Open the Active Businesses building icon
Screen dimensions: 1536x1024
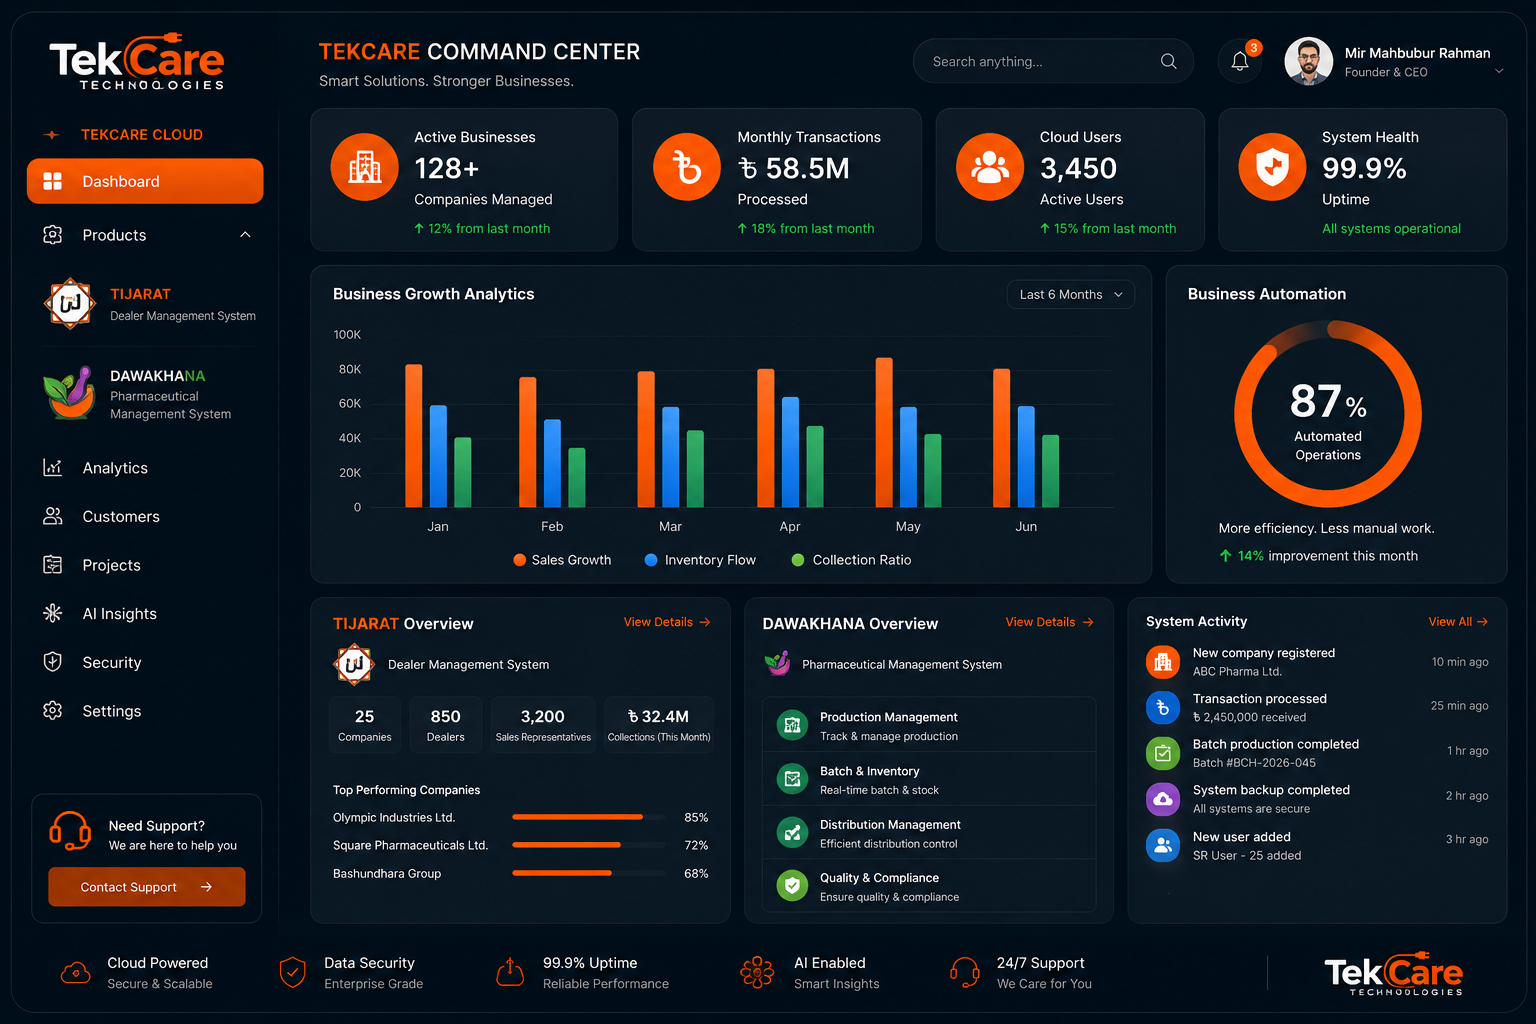(x=365, y=167)
